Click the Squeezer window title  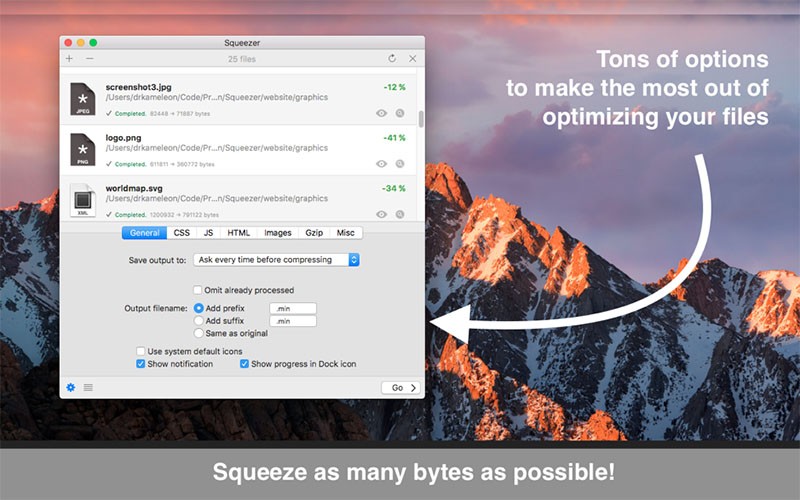(242, 43)
